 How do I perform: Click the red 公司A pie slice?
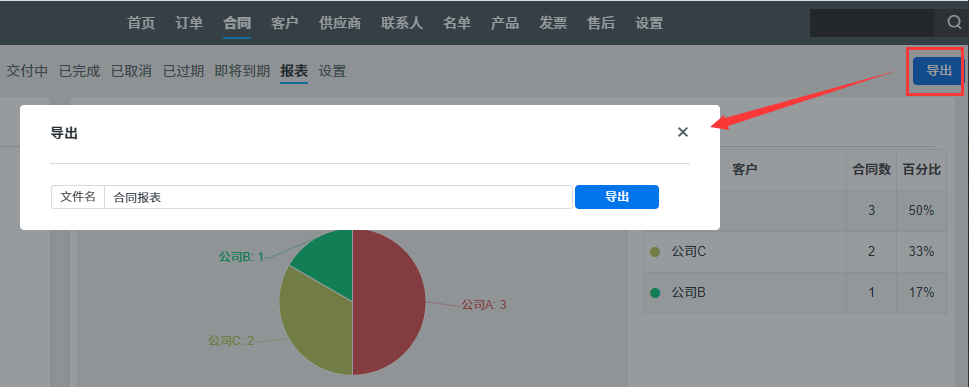(389, 303)
